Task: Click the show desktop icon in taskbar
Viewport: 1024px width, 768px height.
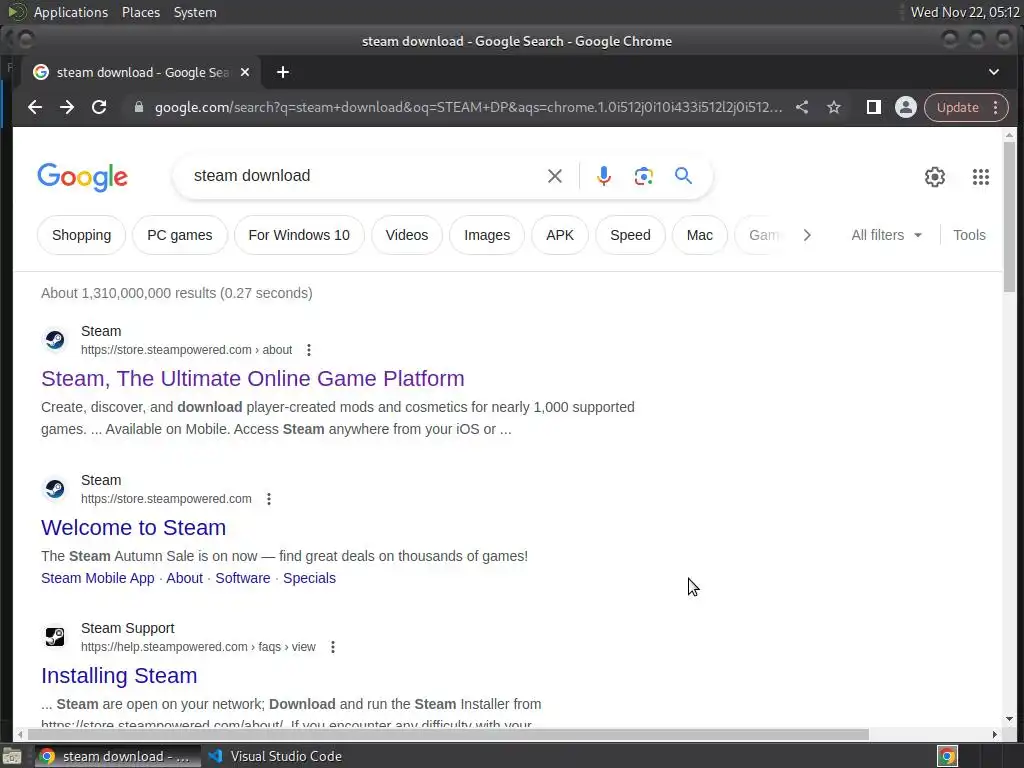Action: coord(12,756)
